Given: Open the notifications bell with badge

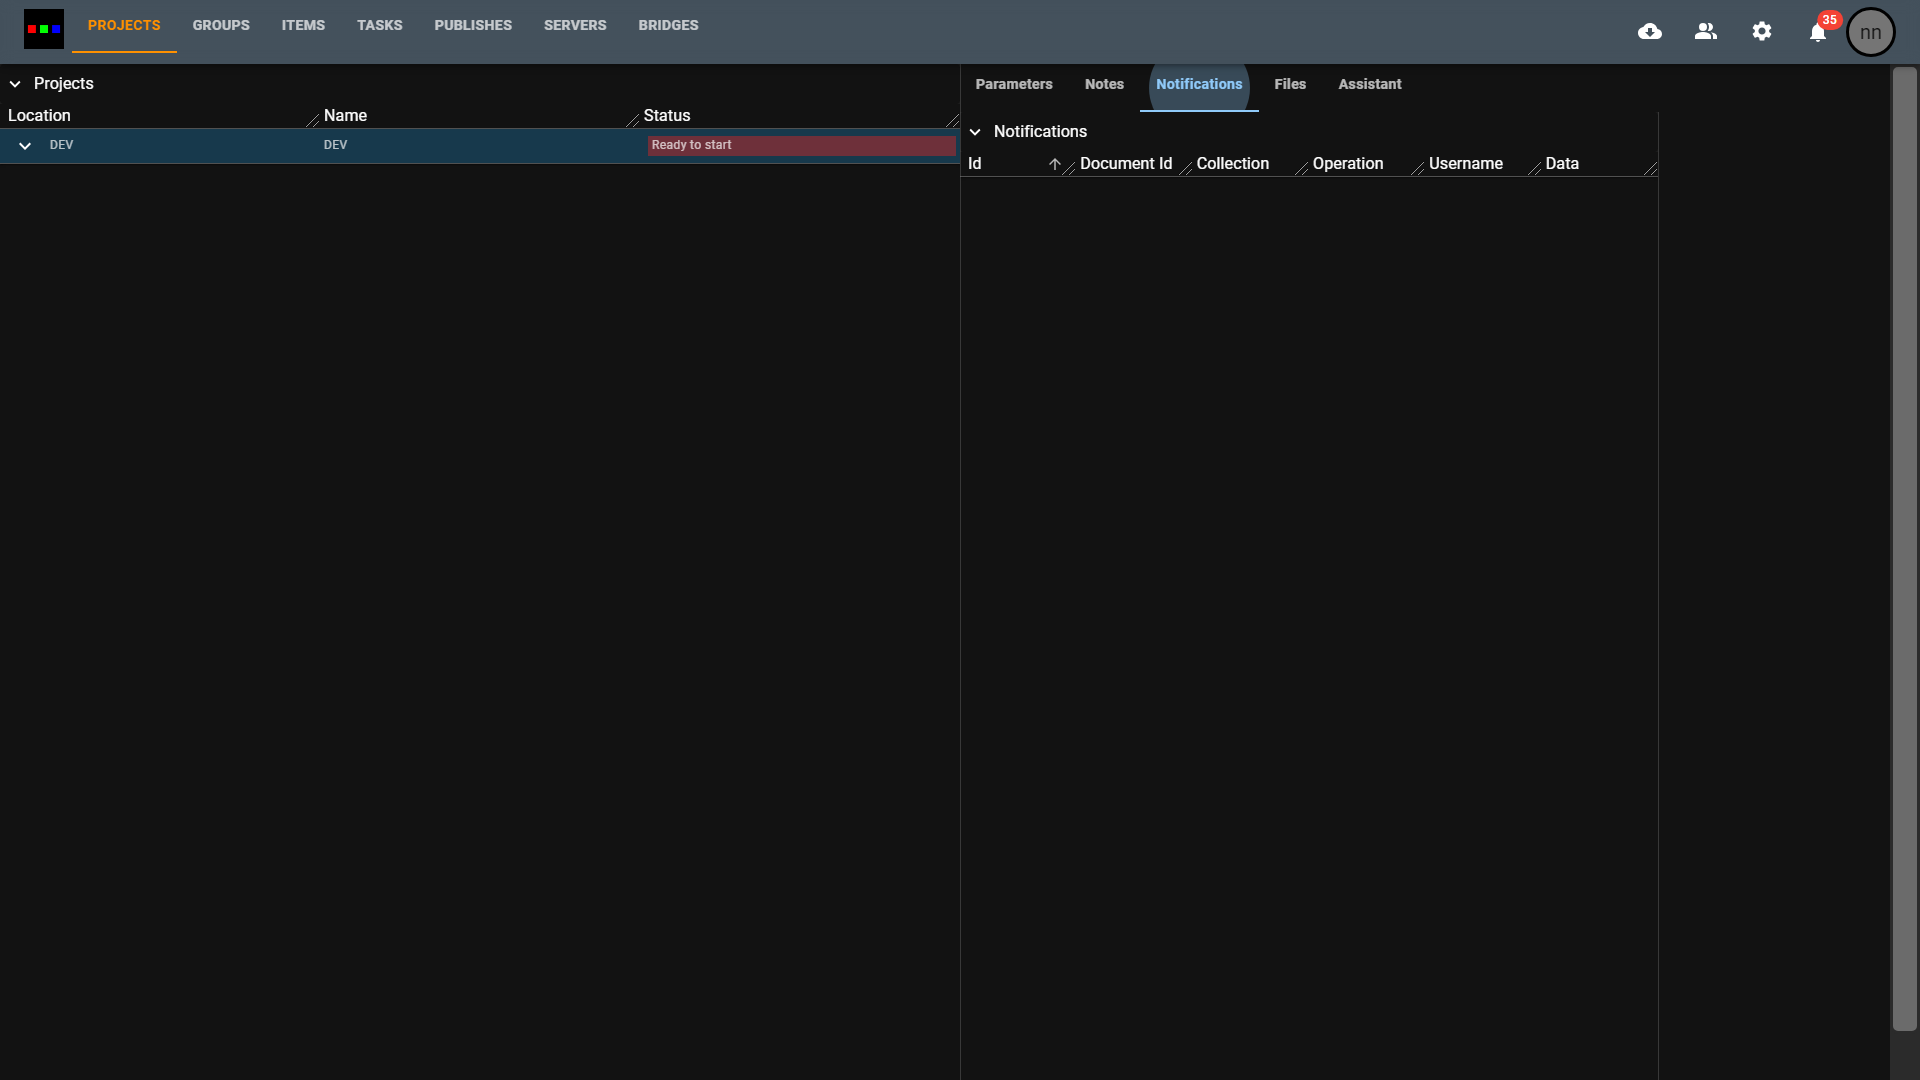Looking at the screenshot, I should (x=1818, y=32).
